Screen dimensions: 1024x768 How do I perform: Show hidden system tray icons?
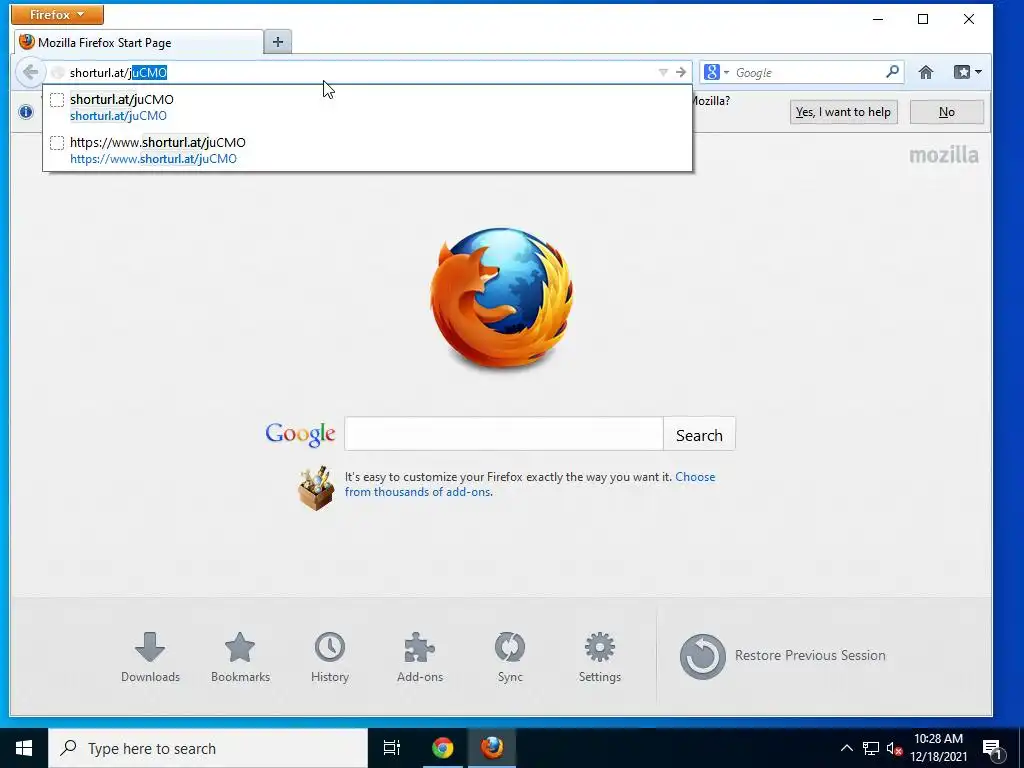click(x=846, y=748)
